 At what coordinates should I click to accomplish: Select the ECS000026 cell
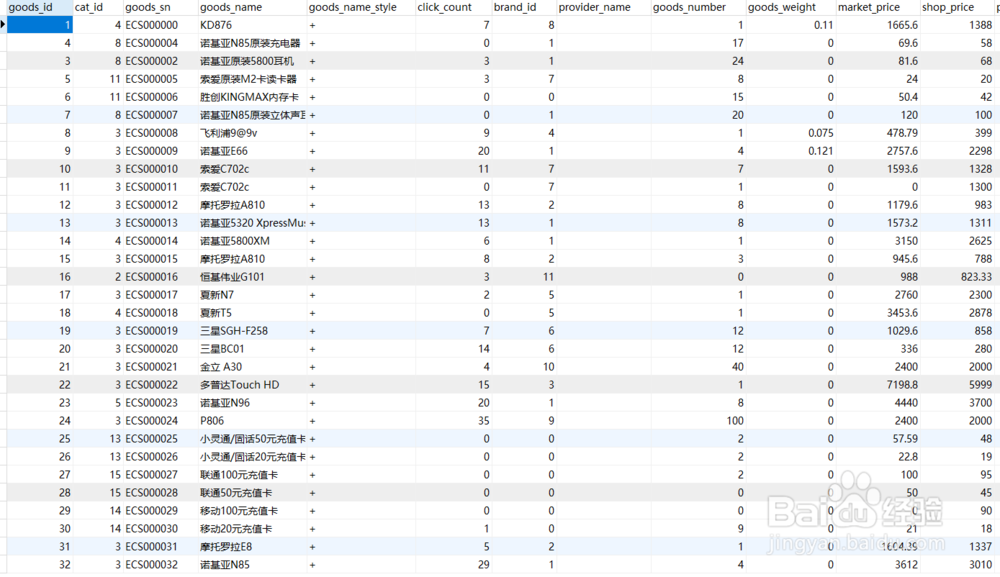(x=160, y=457)
